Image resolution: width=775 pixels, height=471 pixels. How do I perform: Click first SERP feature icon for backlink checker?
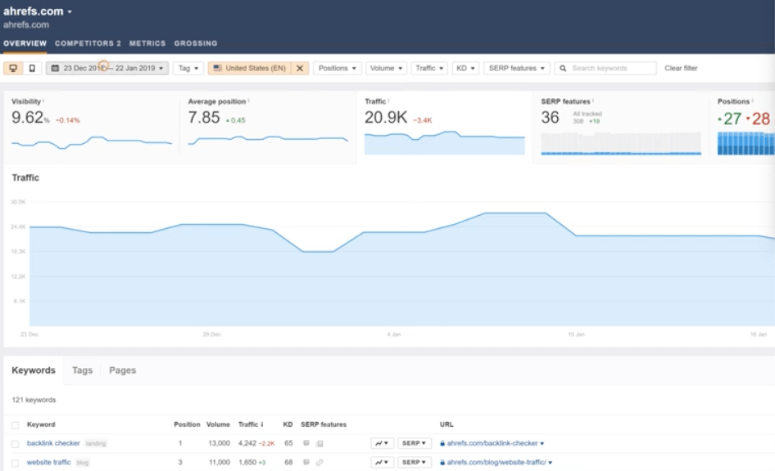[x=306, y=443]
